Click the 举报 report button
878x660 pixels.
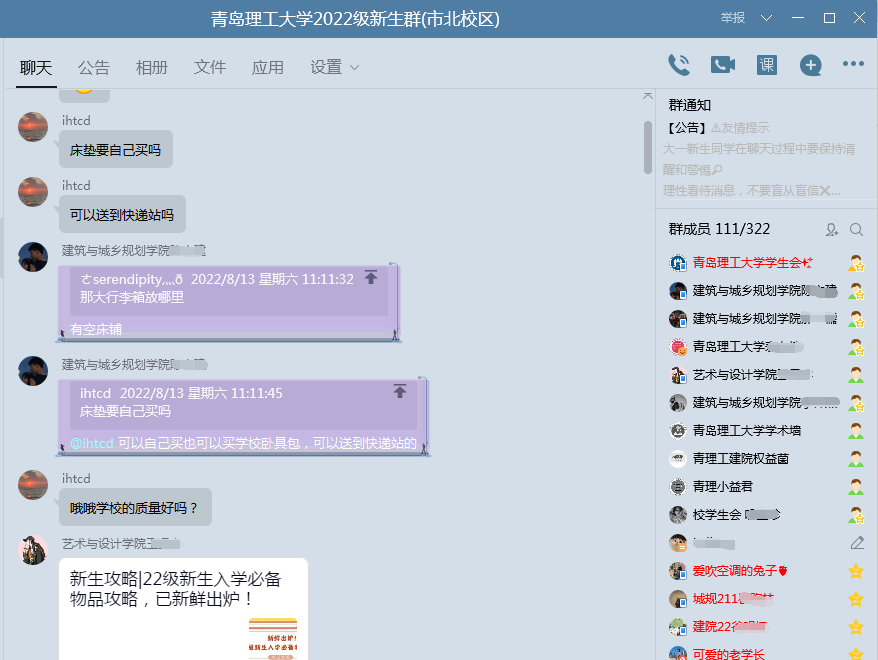(x=733, y=18)
